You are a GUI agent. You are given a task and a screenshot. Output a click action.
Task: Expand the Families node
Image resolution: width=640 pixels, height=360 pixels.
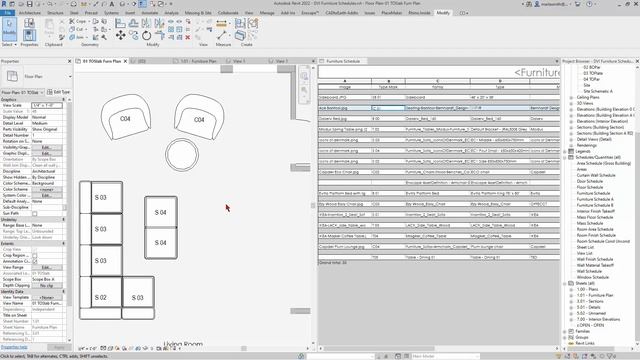click(x=565, y=331)
